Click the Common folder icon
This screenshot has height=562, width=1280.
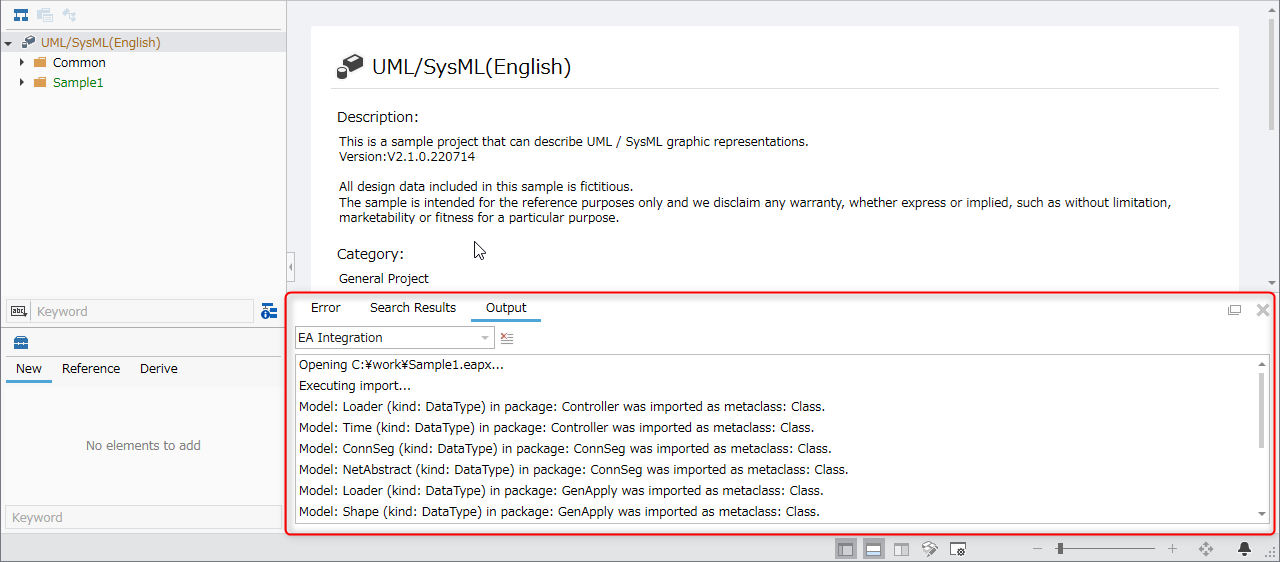[x=40, y=62]
